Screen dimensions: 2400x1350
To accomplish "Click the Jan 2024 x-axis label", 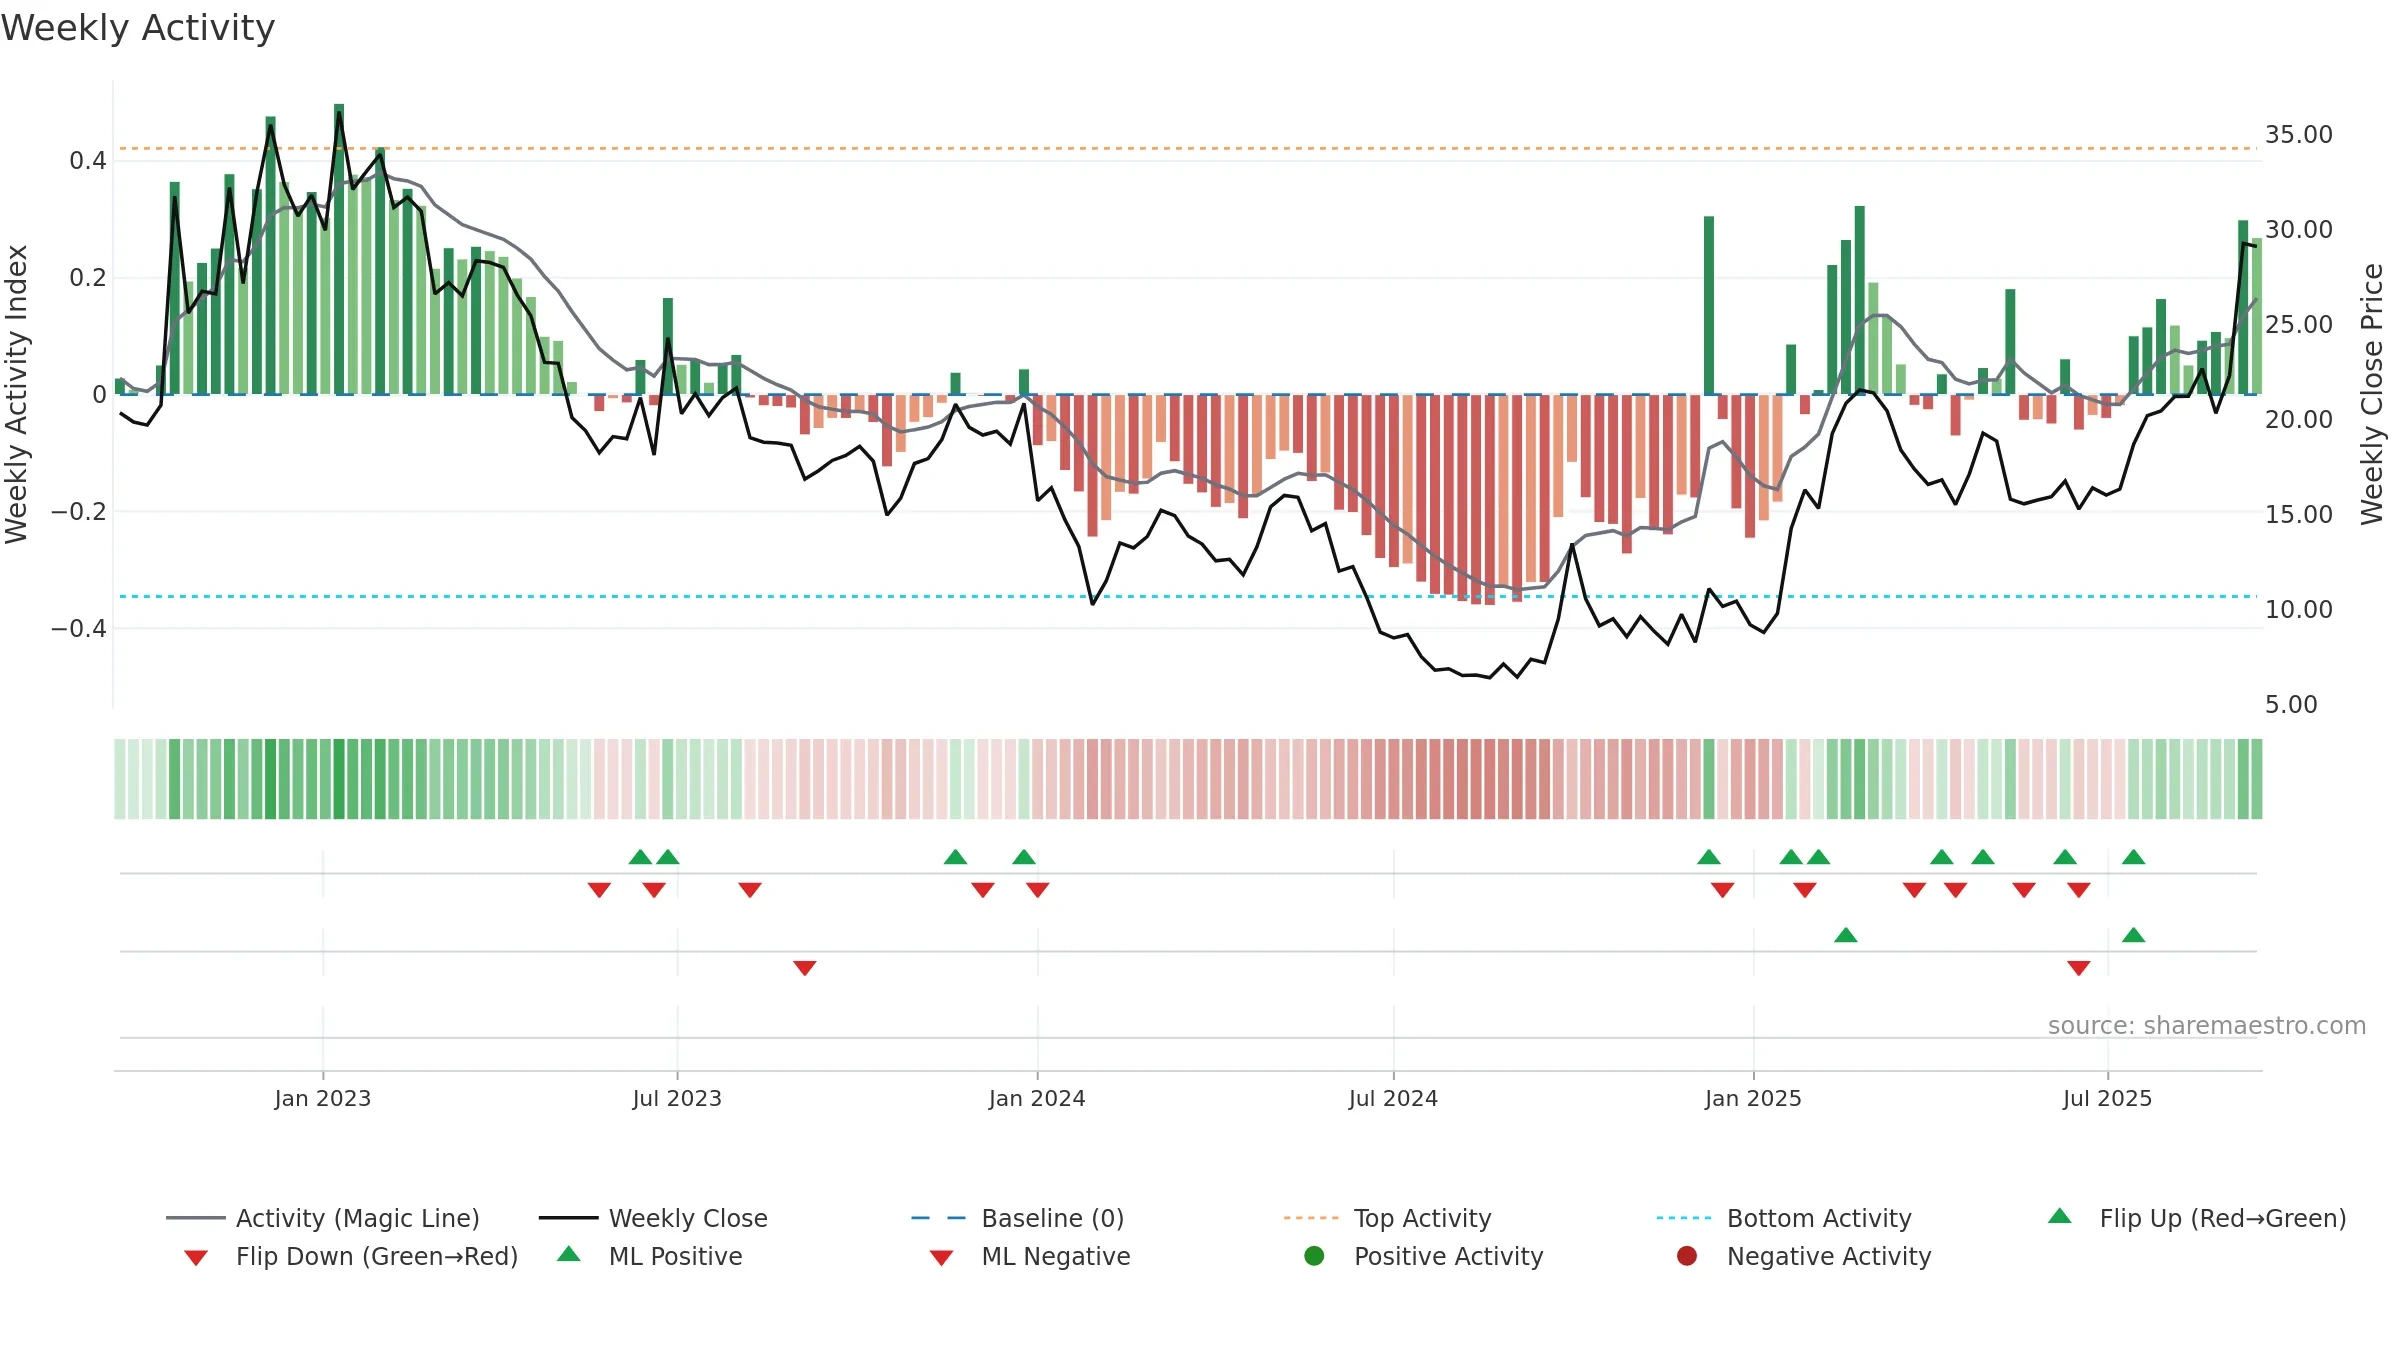I will [1037, 1098].
